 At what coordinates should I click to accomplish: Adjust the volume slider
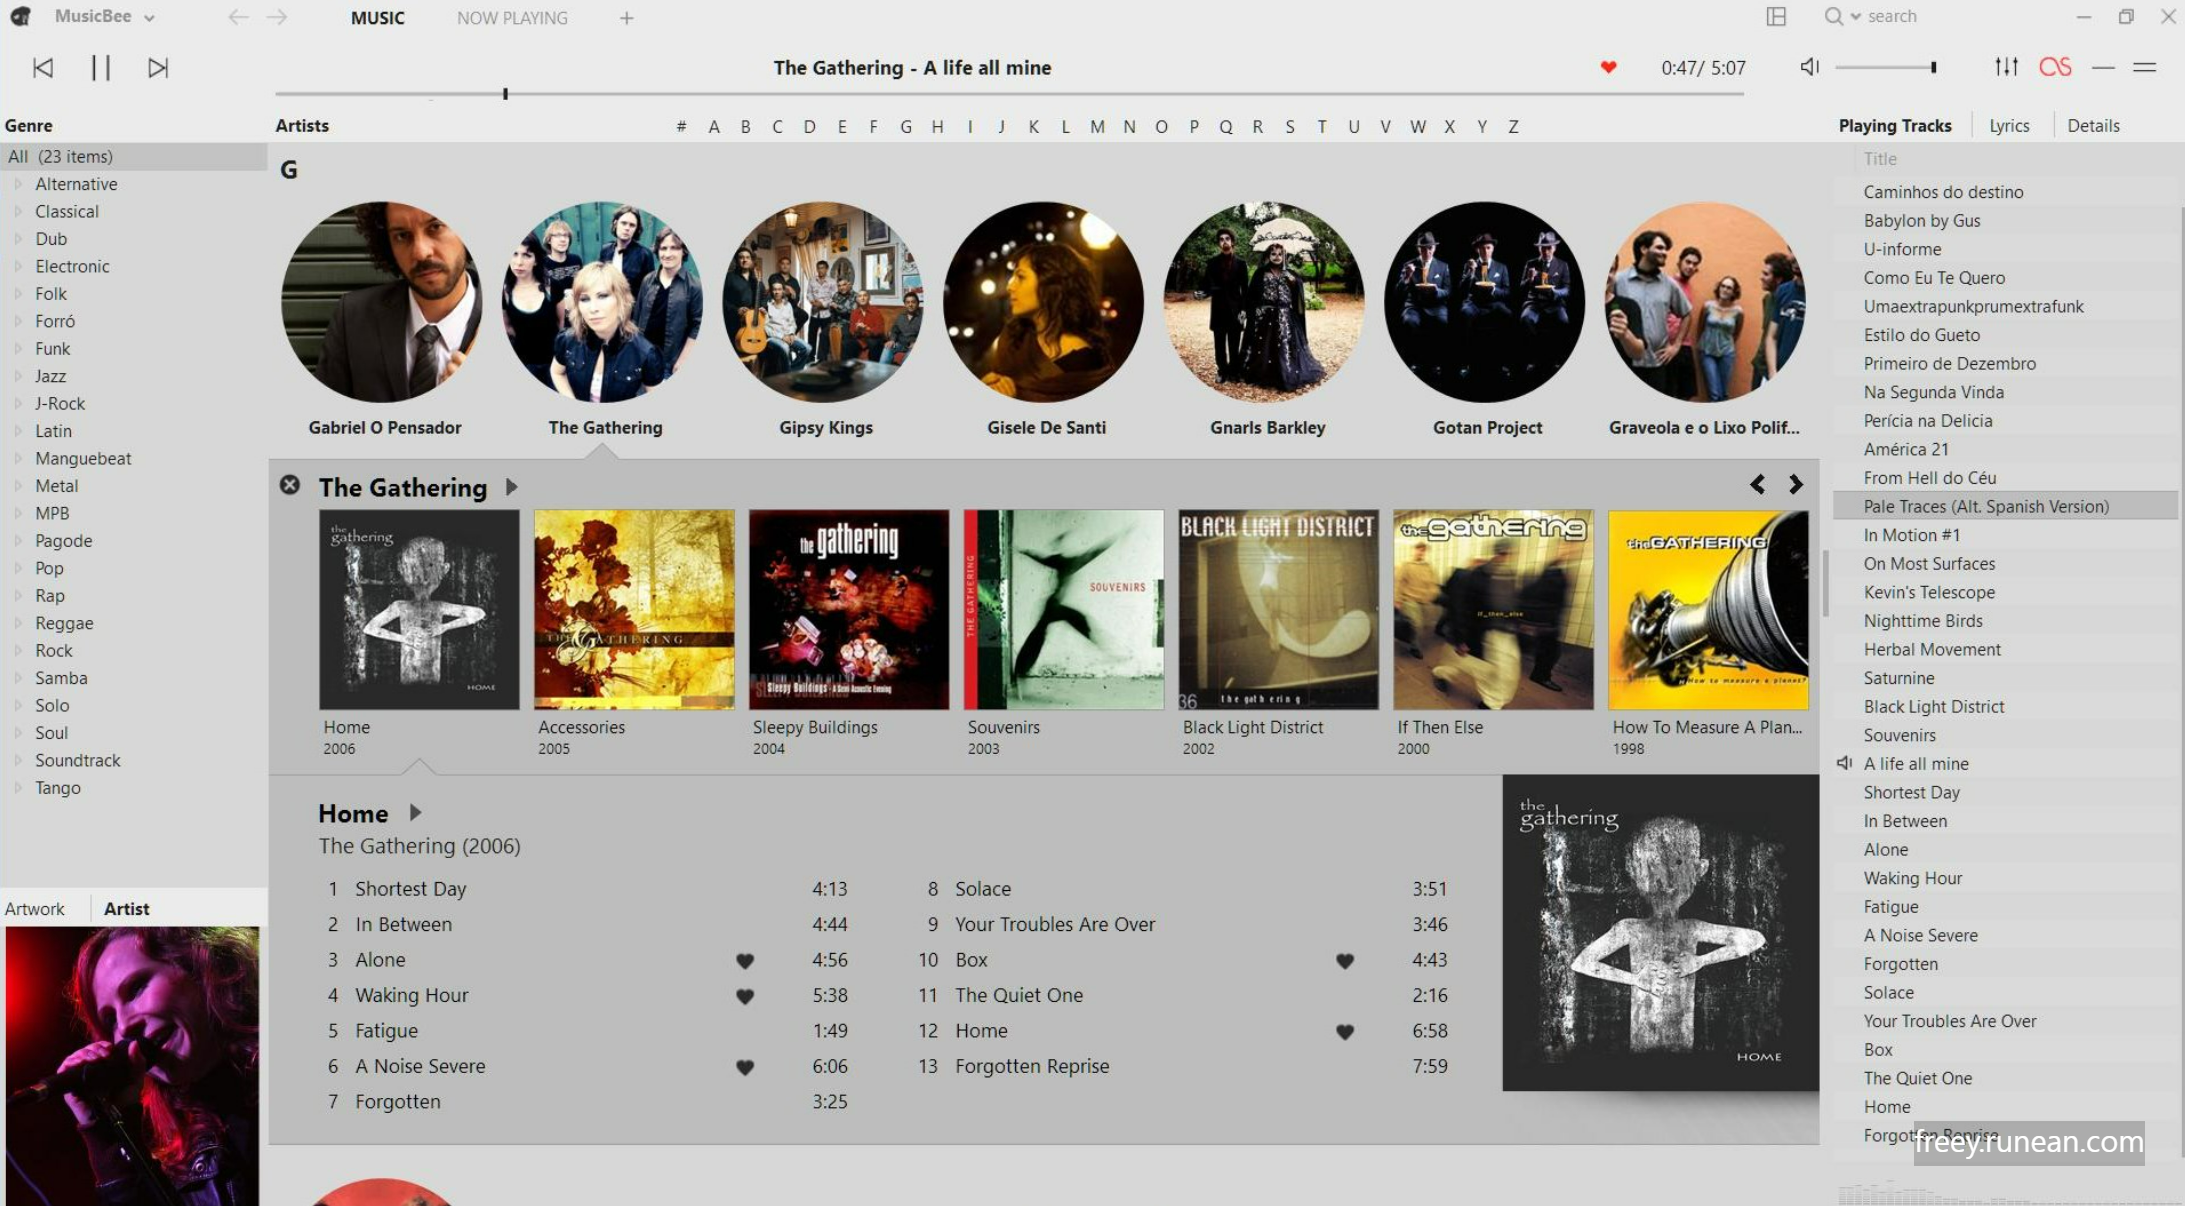[1885, 67]
